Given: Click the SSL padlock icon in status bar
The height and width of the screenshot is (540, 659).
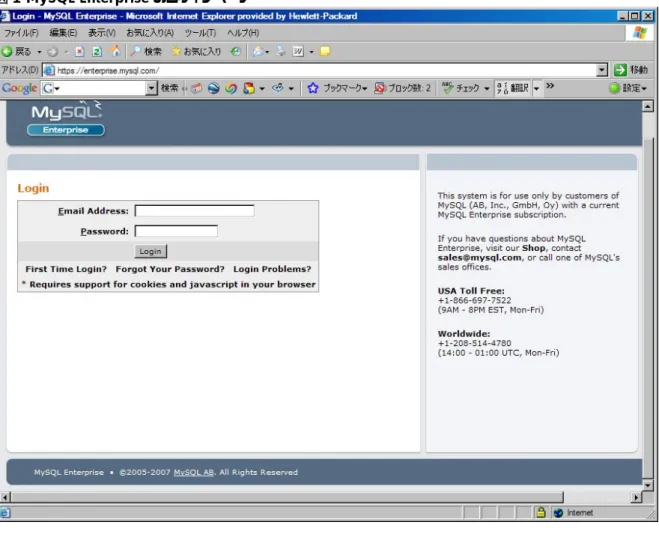Looking at the screenshot, I should [x=541, y=512].
